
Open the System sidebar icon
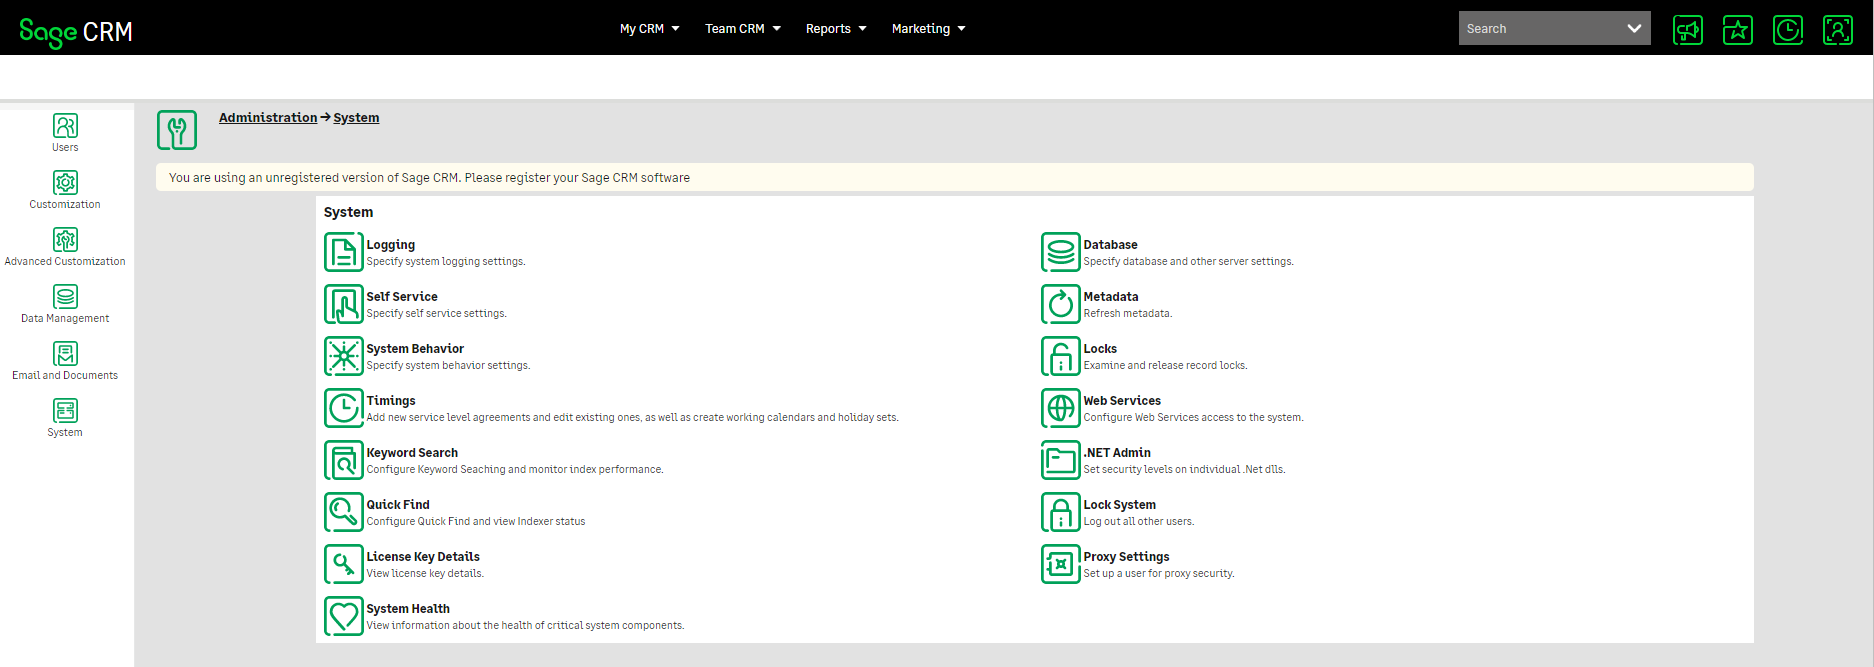click(65, 411)
